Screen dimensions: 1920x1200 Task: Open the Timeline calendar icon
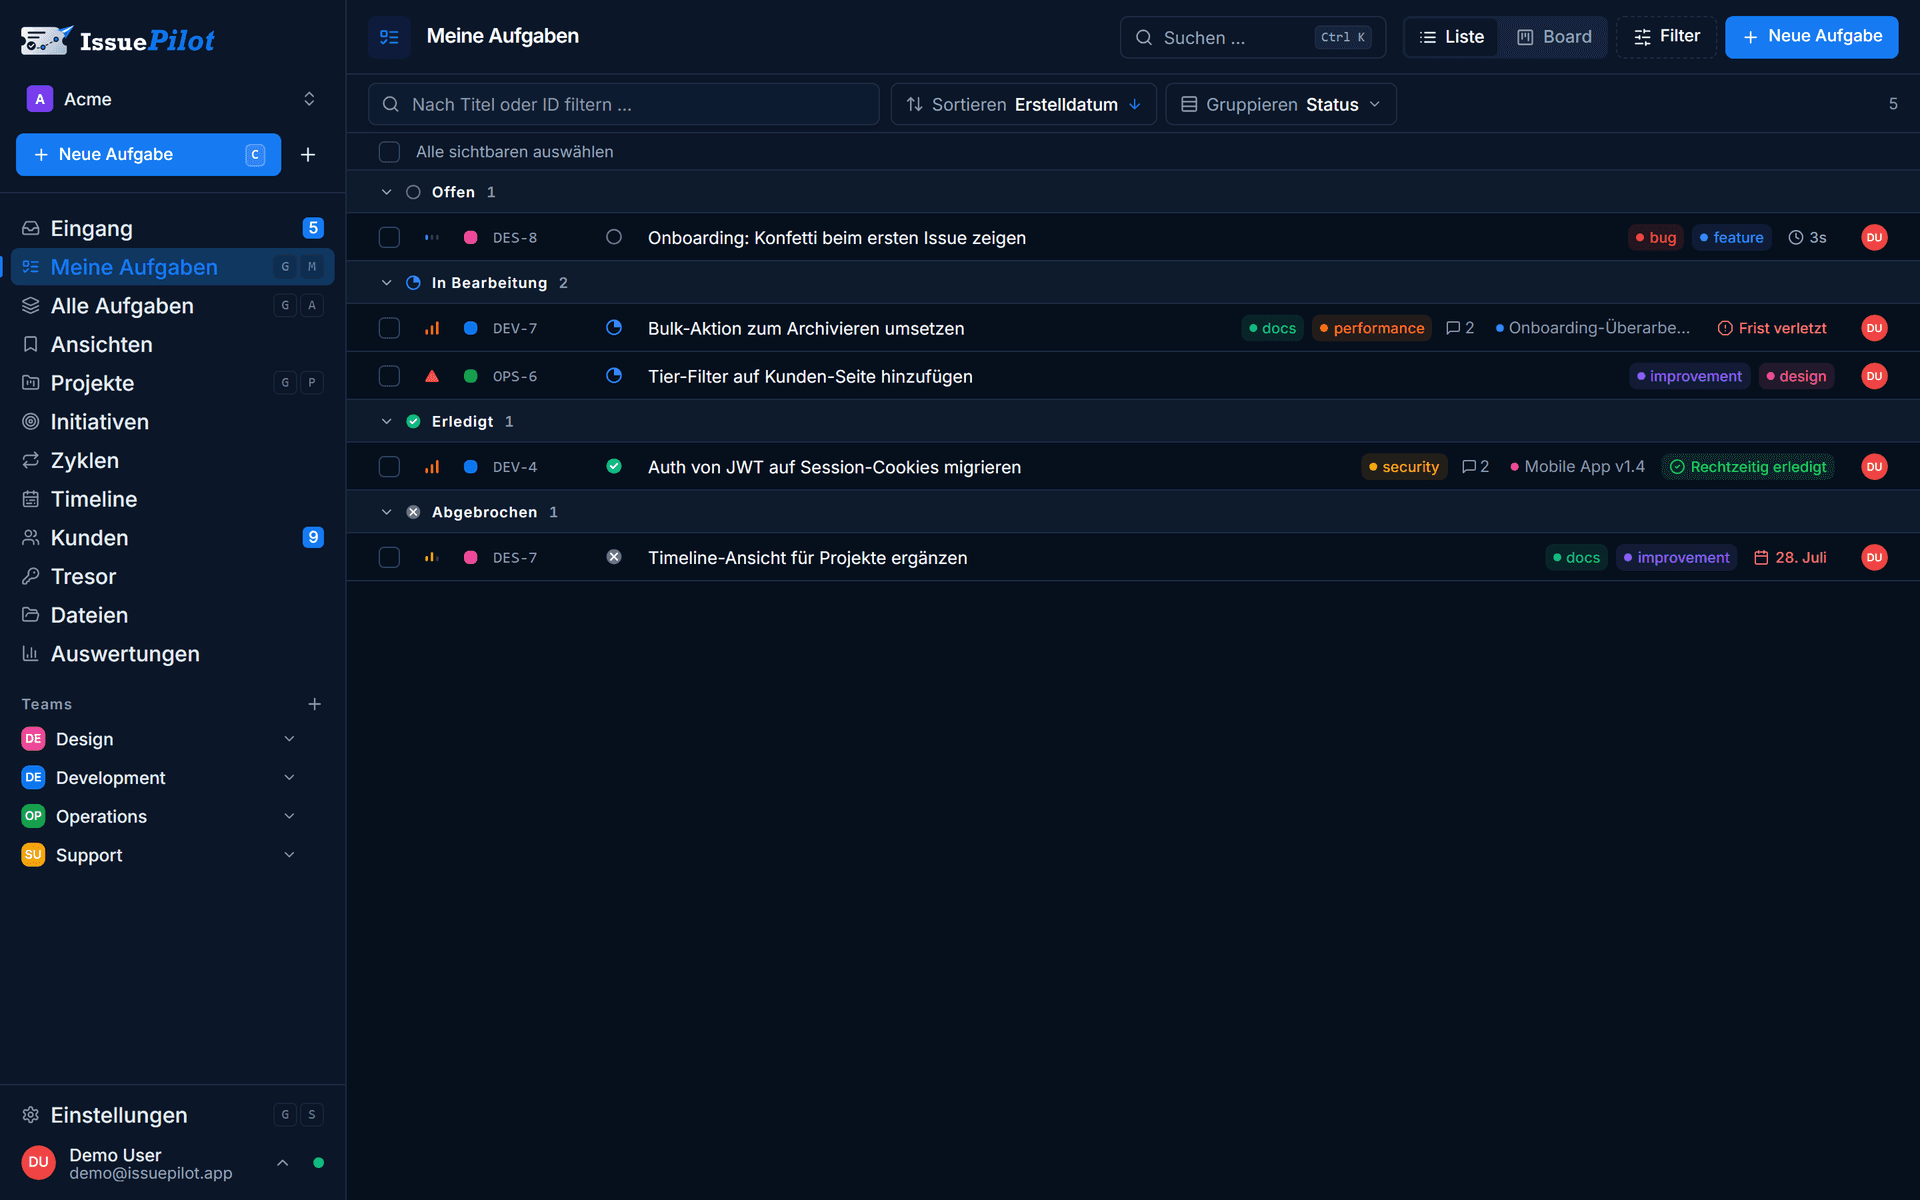31,499
